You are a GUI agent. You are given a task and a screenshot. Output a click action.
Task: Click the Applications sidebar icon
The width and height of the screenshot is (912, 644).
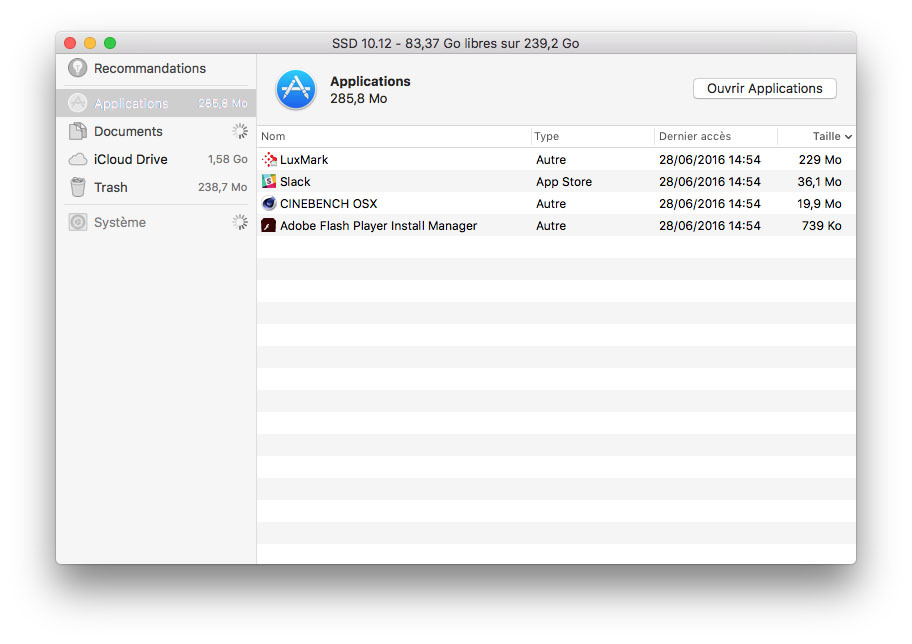coord(77,103)
